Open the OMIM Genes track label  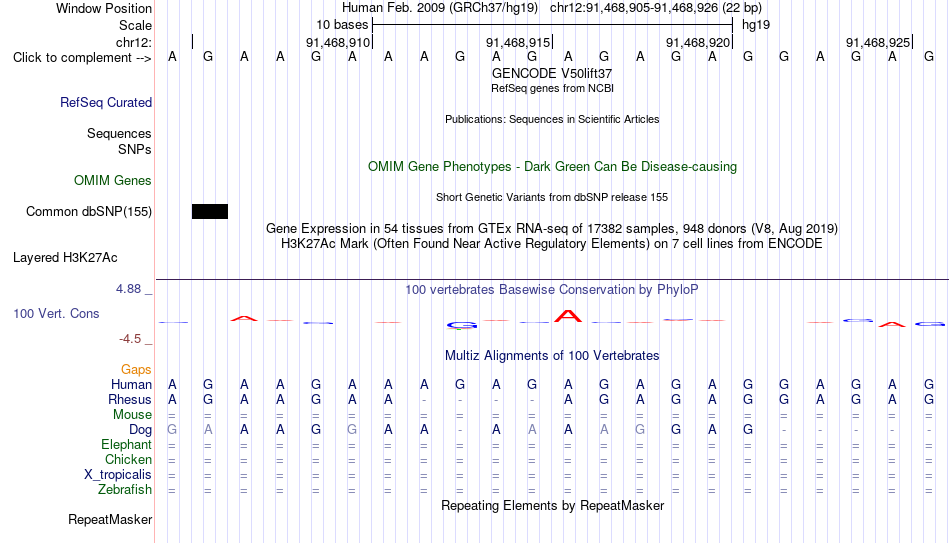point(113,181)
